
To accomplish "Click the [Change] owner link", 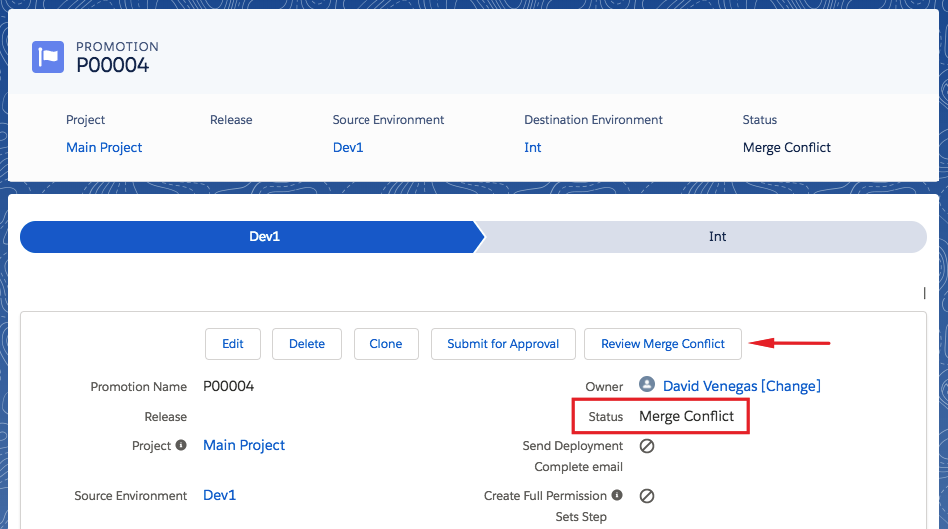I will [791, 386].
